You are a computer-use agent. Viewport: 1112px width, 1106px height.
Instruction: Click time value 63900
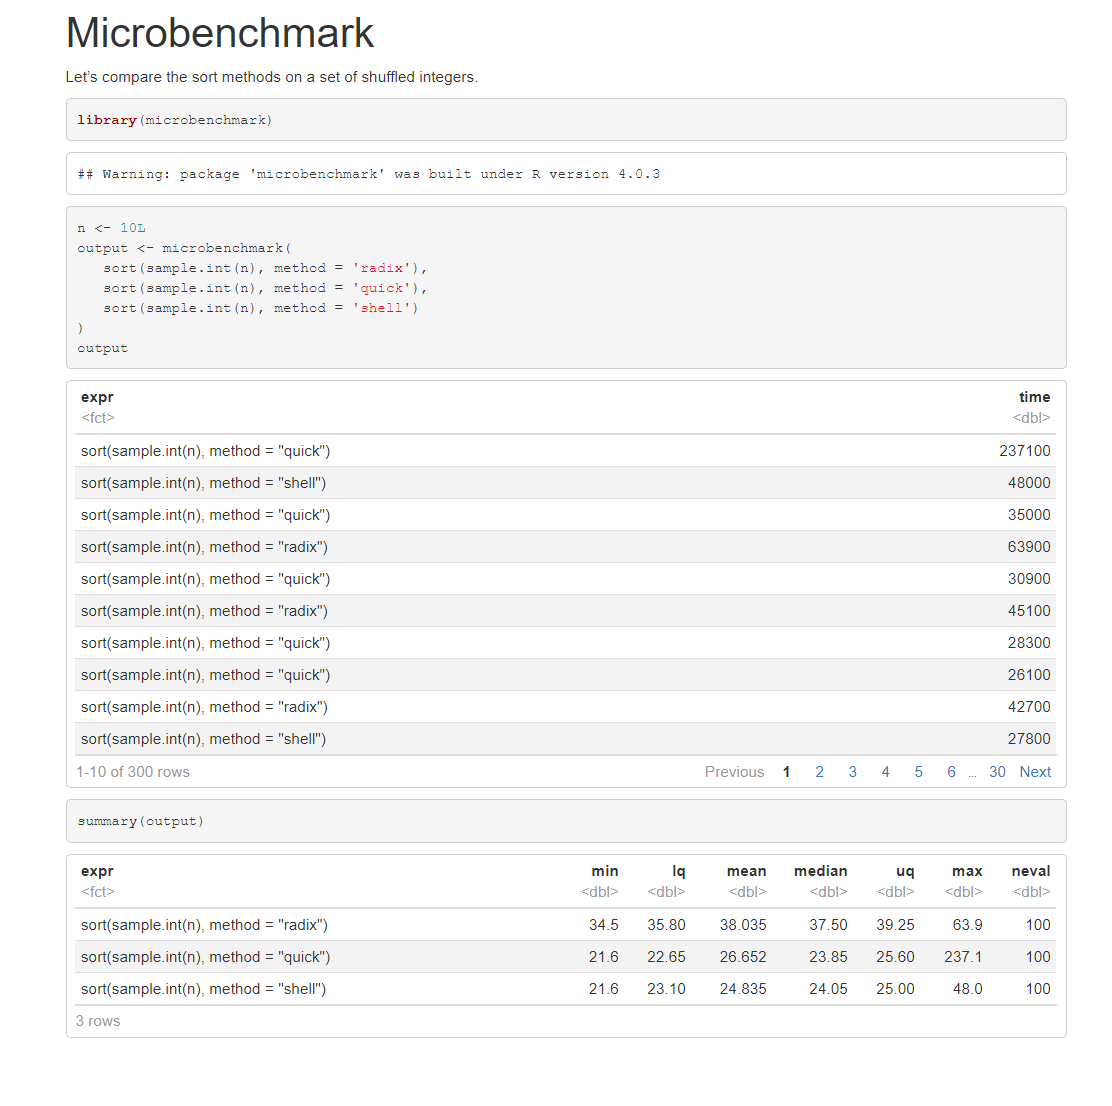[x=1029, y=547]
